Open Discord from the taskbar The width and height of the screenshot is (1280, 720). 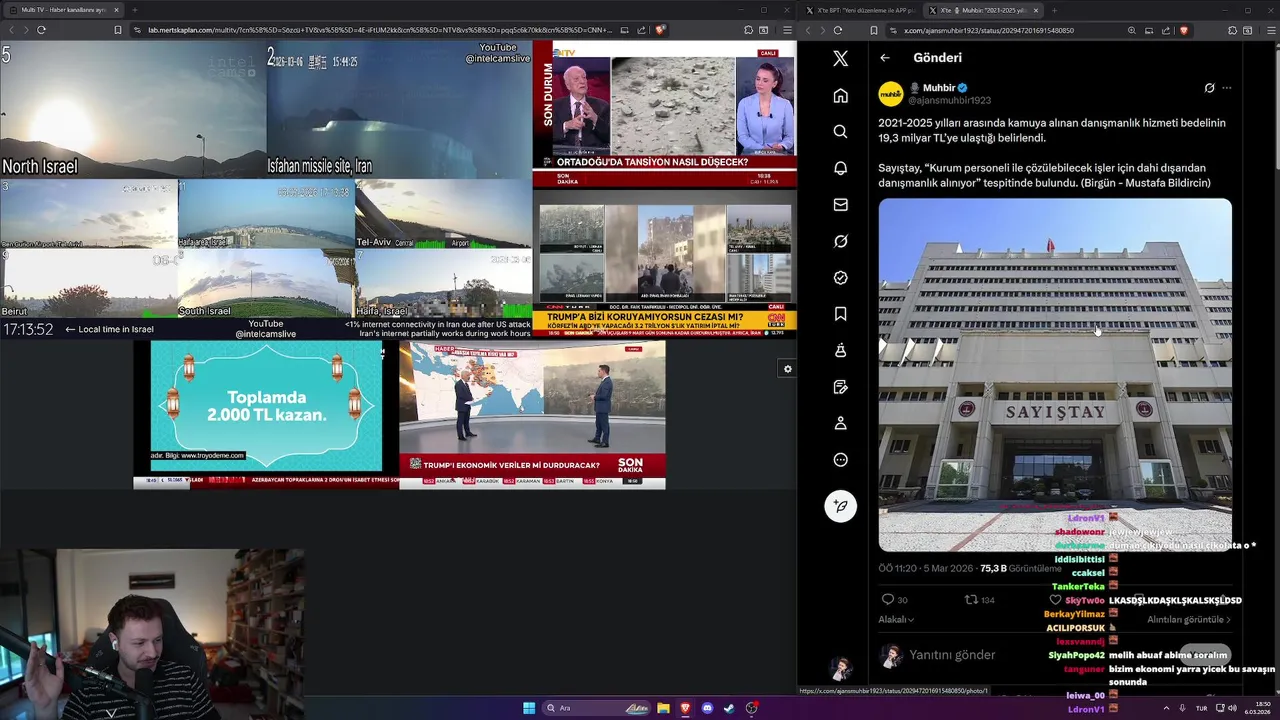pyautogui.click(x=707, y=708)
